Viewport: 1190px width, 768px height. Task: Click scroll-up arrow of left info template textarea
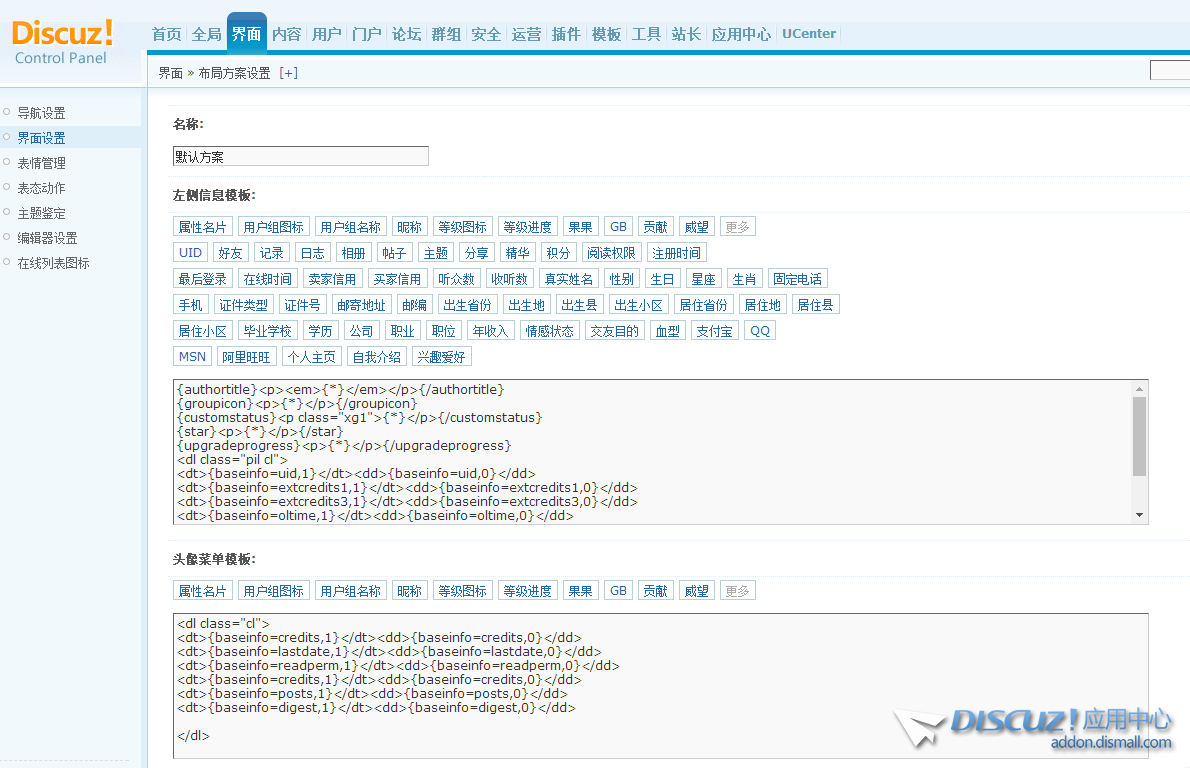(x=1139, y=388)
